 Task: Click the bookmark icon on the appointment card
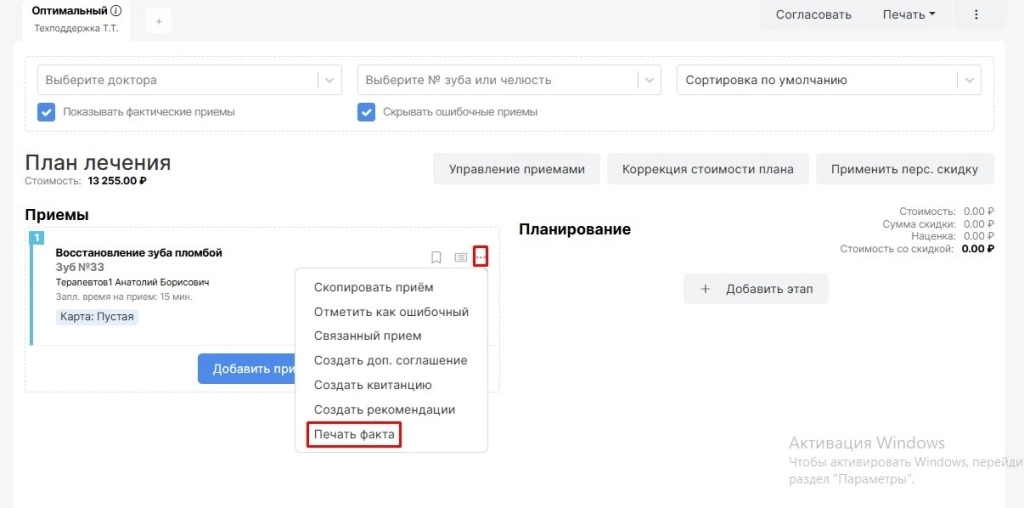click(436, 257)
